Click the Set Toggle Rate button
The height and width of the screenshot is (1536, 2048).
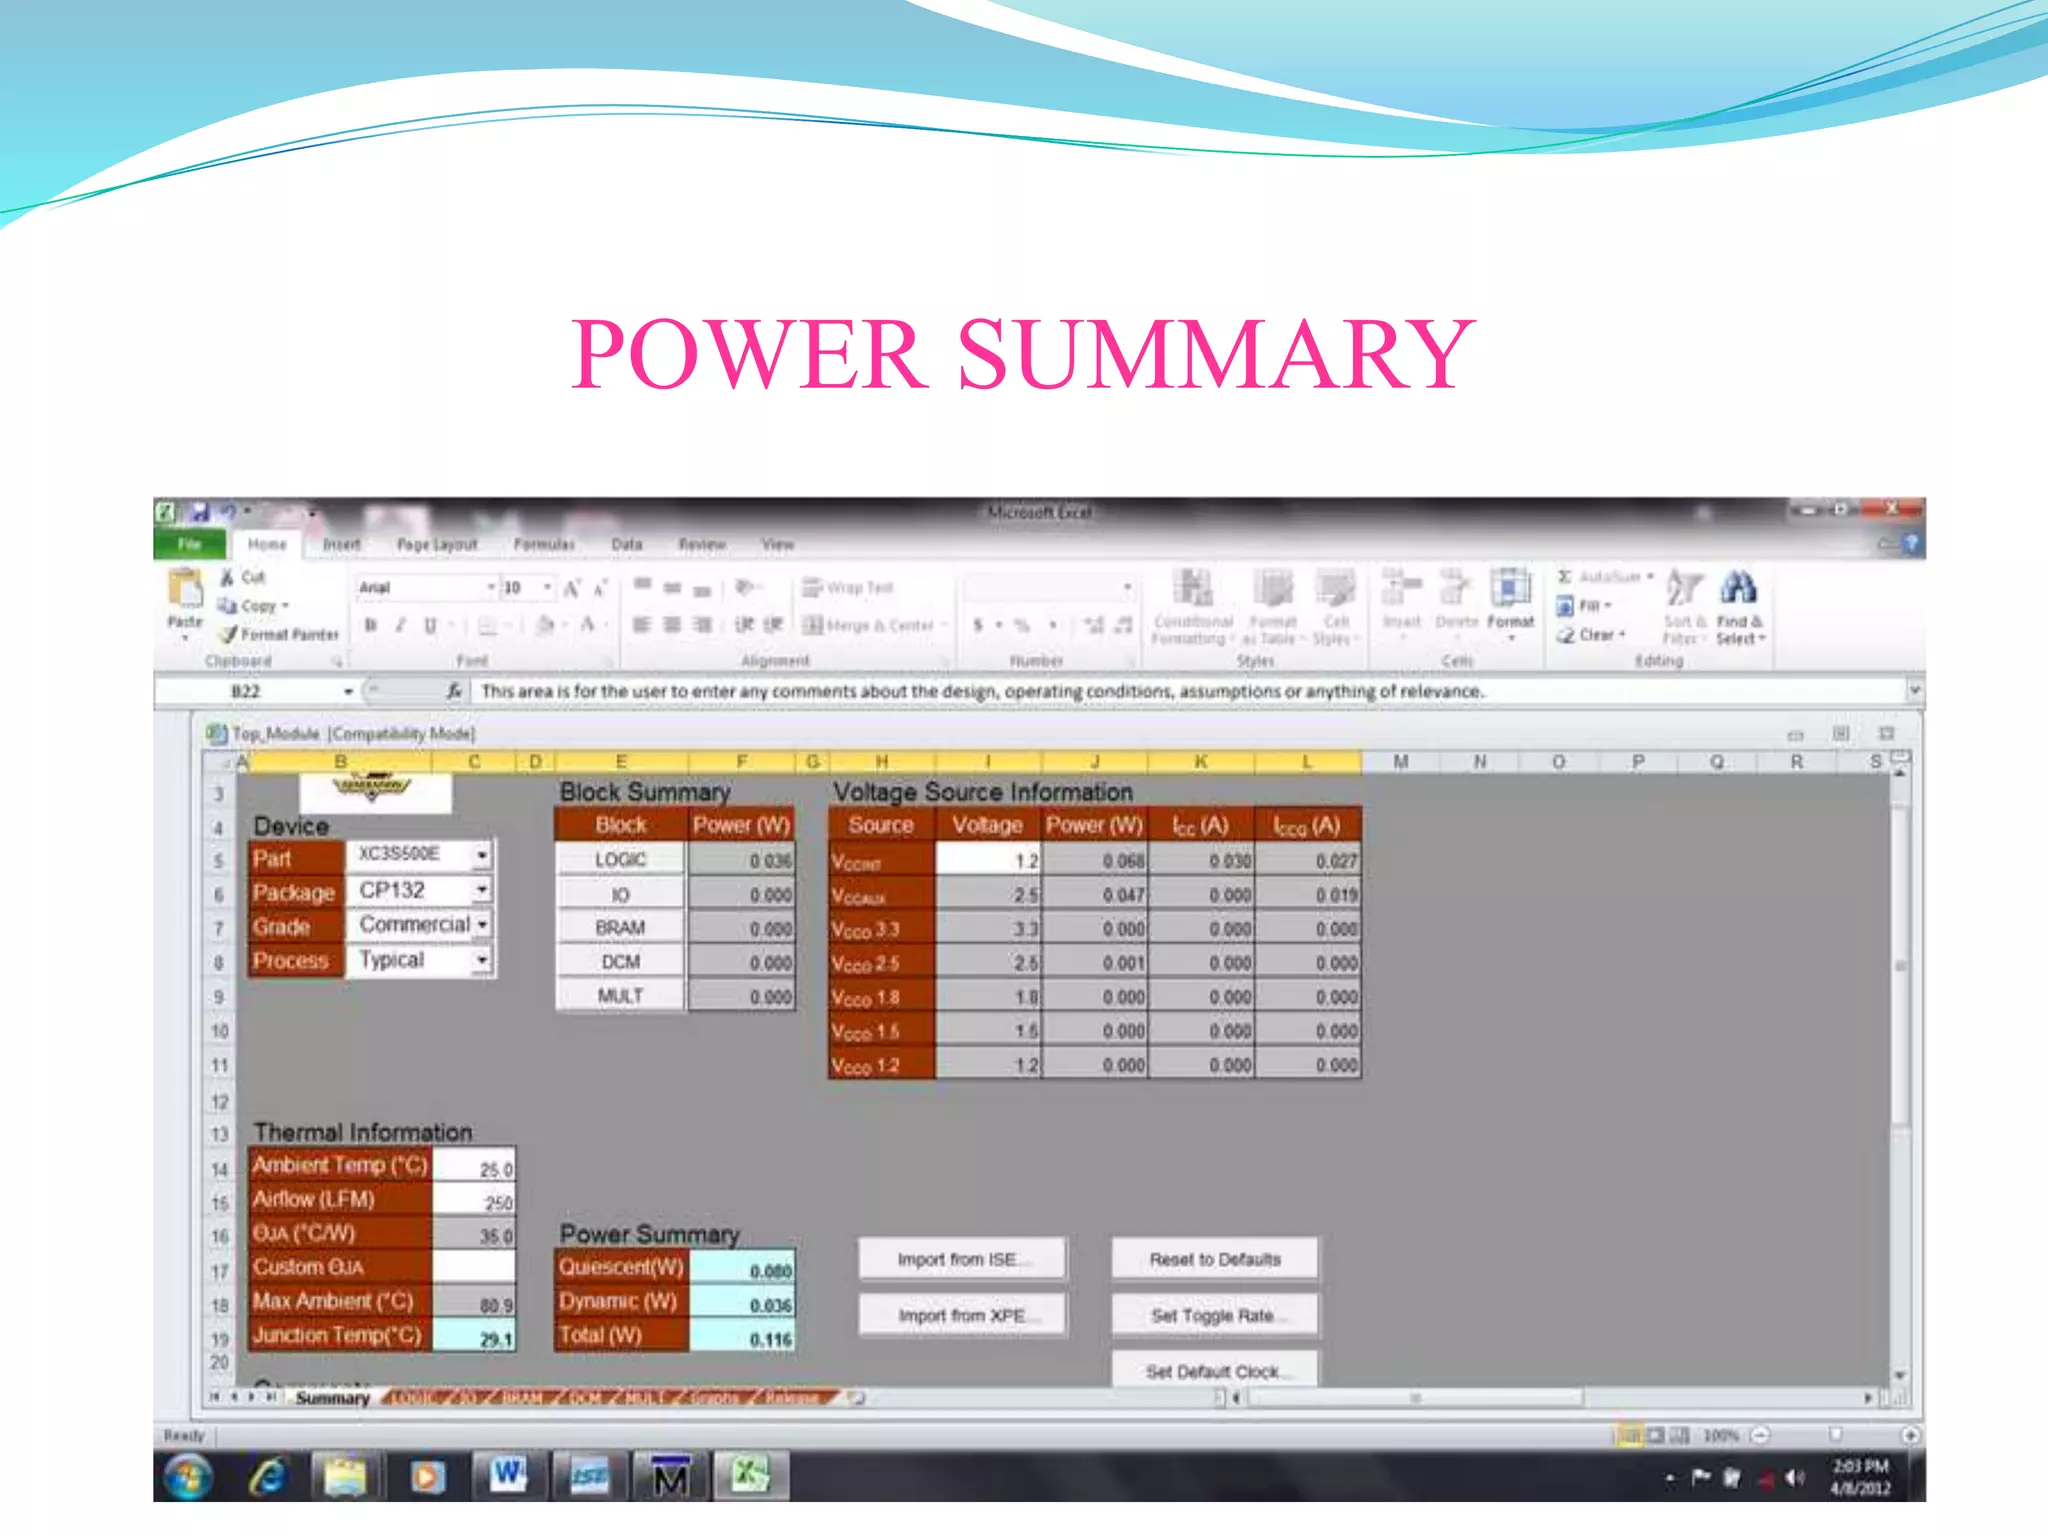[x=1215, y=1315]
